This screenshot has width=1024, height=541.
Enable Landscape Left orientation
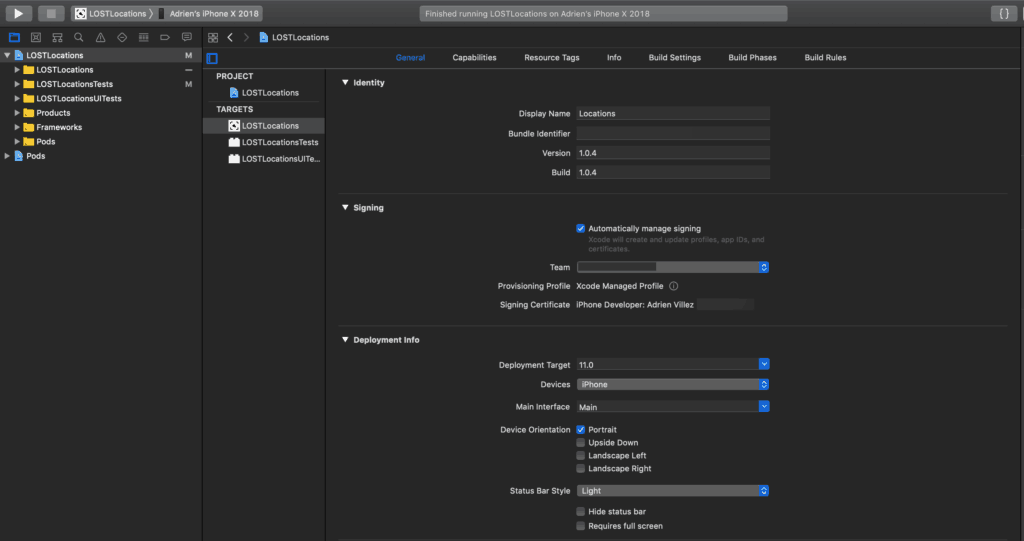coord(581,455)
